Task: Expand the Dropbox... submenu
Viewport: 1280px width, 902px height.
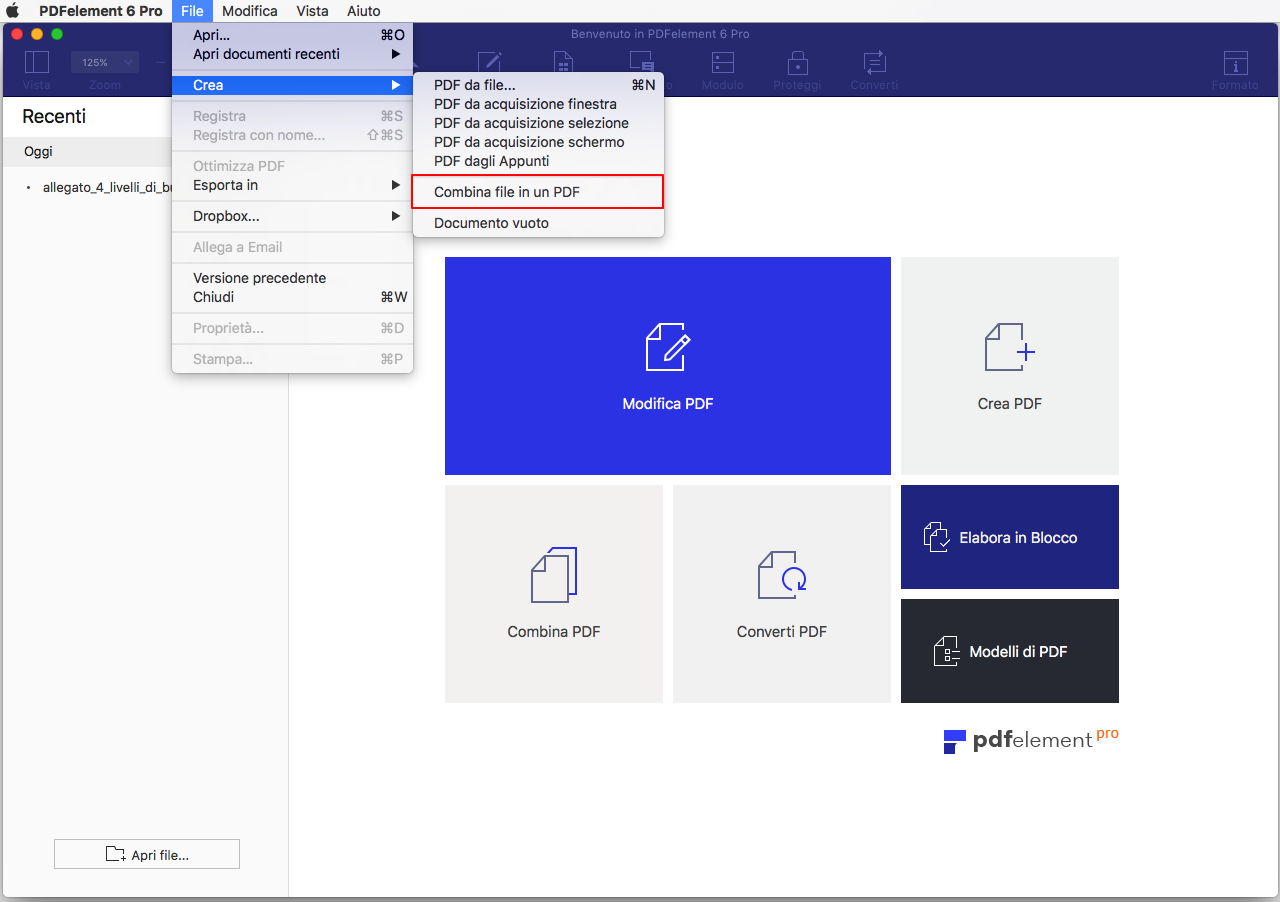Action: pos(292,216)
